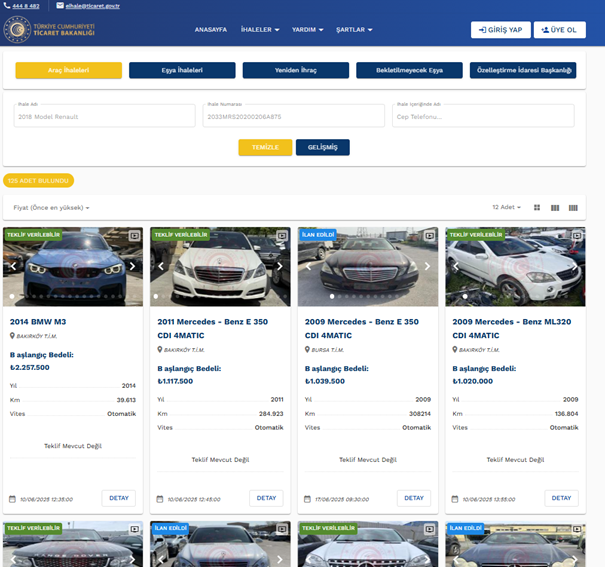Screen dimensions: 605x567
Task: Expand the İHALELER menu
Action: pyautogui.click(x=260, y=30)
